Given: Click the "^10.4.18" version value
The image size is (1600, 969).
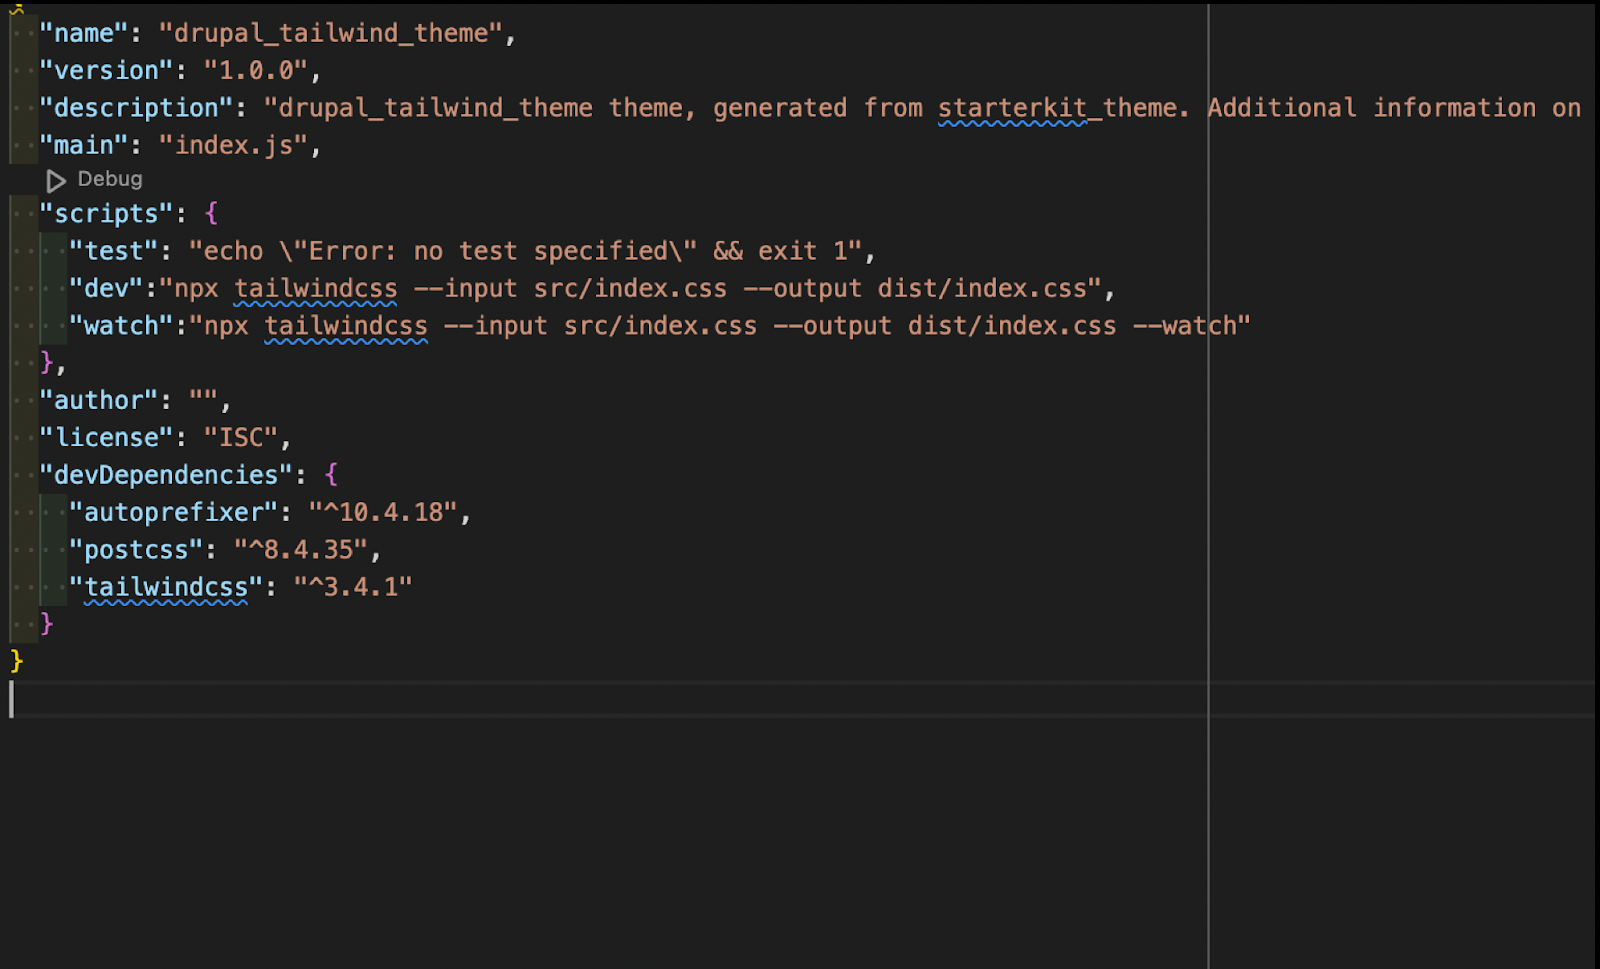Looking at the screenshot, I should pos(383,513).
